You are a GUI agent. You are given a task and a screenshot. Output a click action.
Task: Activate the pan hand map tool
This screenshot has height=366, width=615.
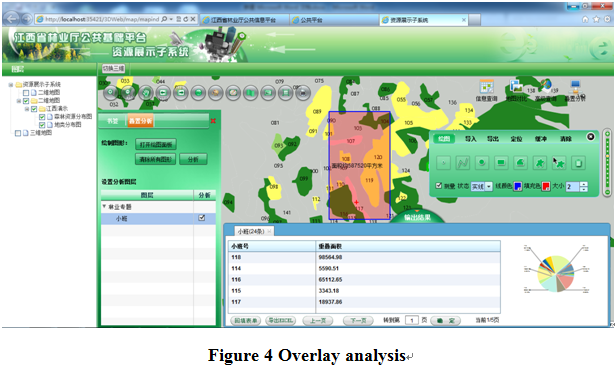click(146, 93)
